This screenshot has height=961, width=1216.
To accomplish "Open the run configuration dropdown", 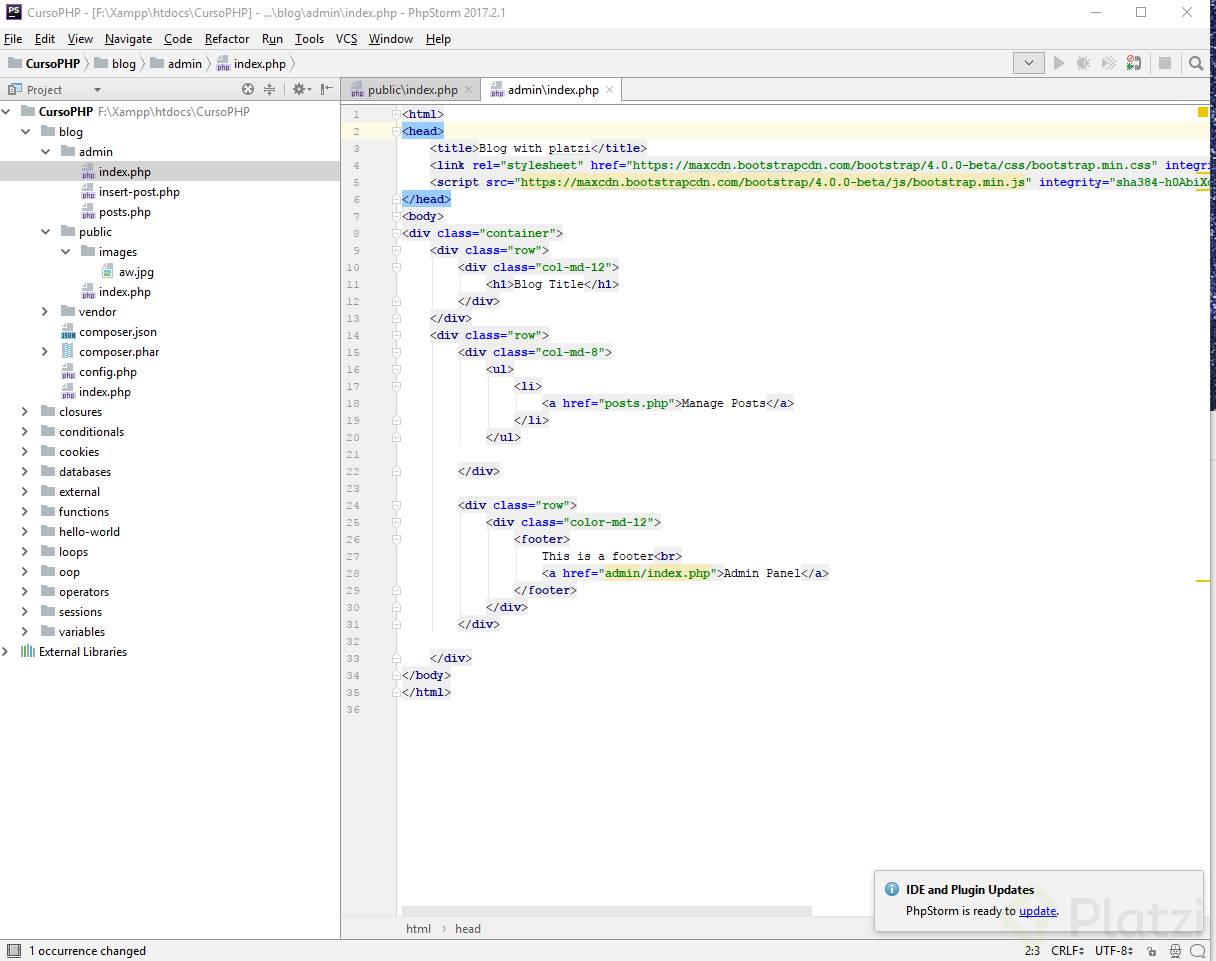I will pyautogui.click(x=1028, y=63).
